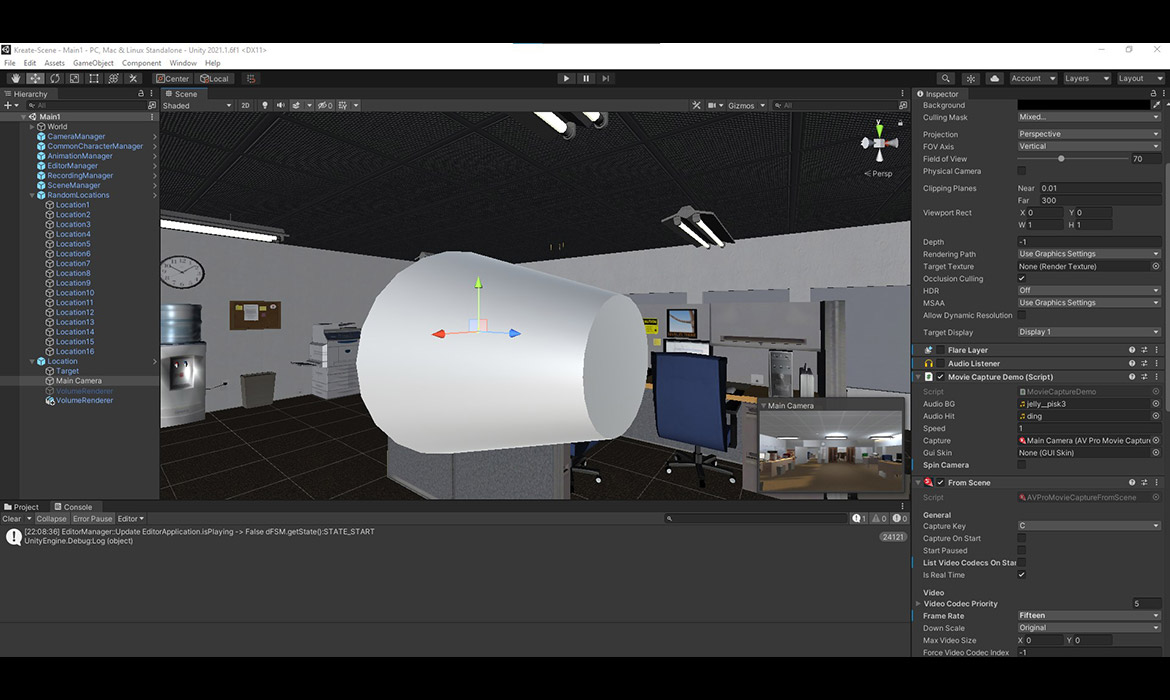Click the Play button
Image resolution: width=1170 pixels, height=700 pixels.
[566, 78]
